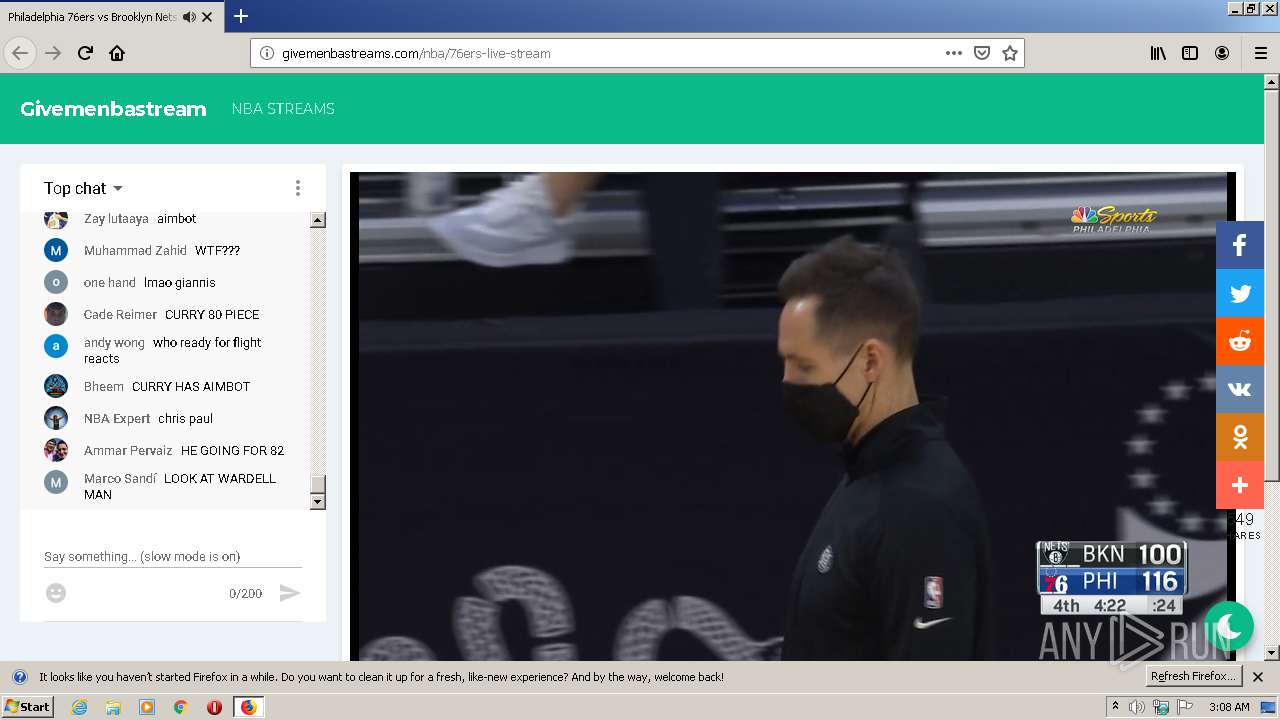Share stream on Odnoklassniki

1240,437
